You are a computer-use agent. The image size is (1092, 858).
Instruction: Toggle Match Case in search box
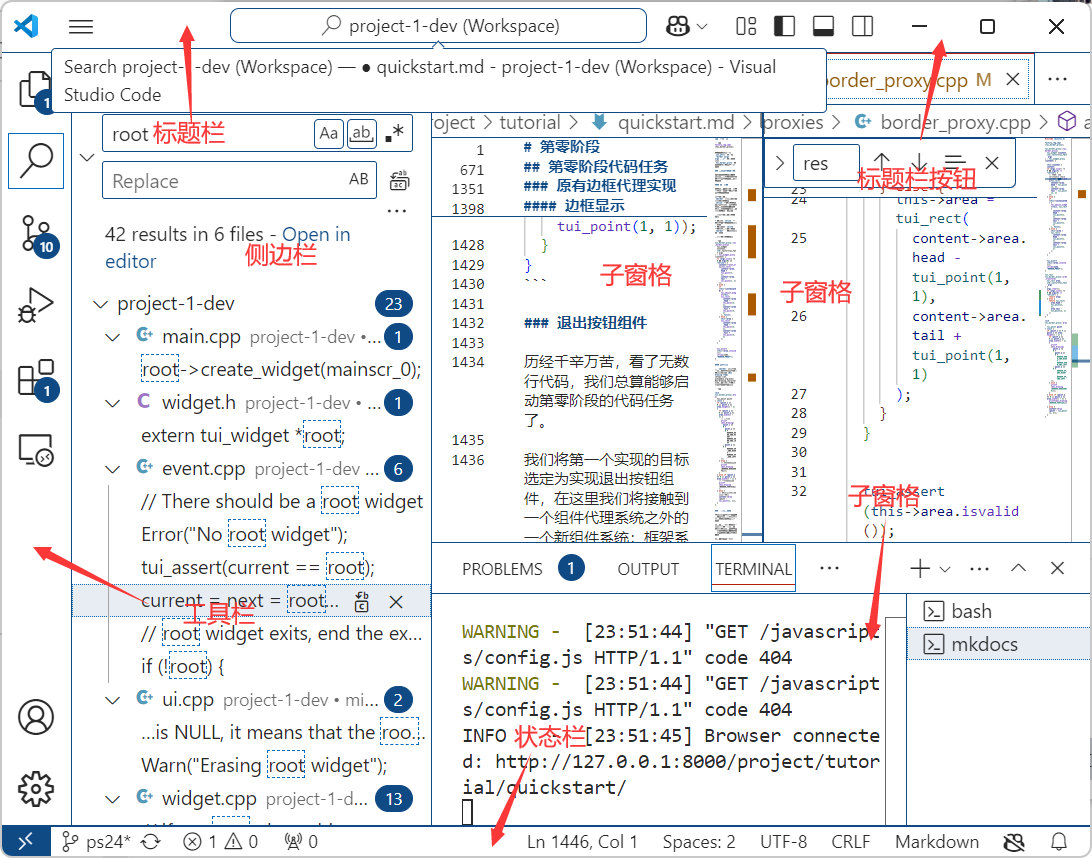pyautogui.click(x=329, y=134)
